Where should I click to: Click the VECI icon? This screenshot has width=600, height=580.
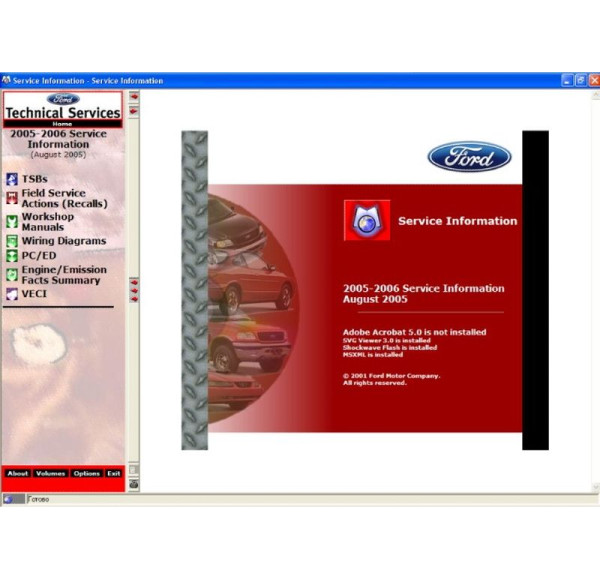click(12, 294)
